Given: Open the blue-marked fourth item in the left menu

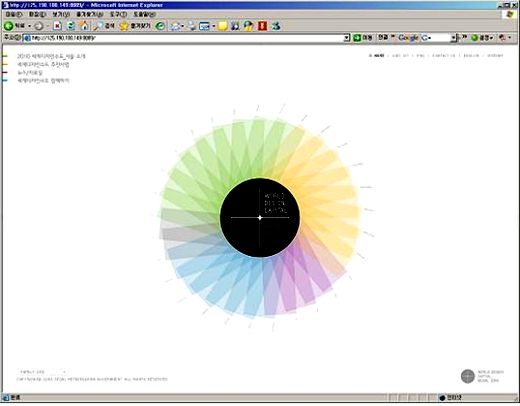Looking at the screenshot, I should 43,81.
